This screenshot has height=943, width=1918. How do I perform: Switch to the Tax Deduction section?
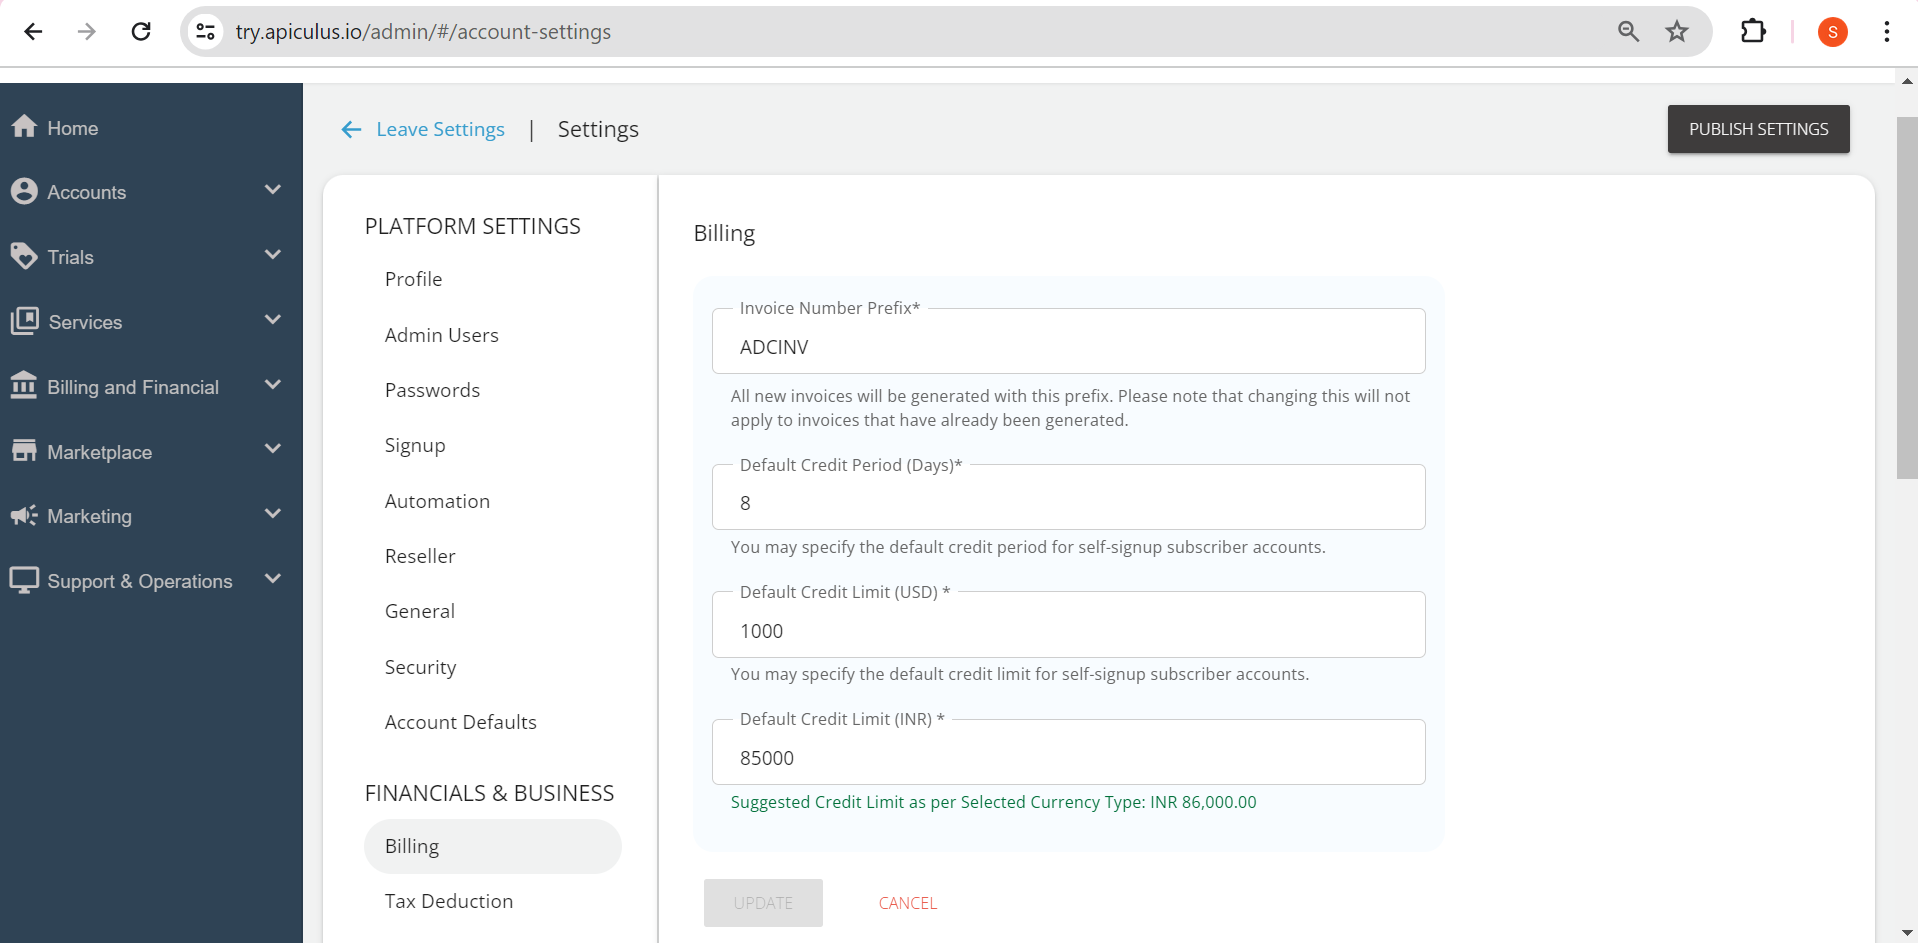tap(448, 901)
